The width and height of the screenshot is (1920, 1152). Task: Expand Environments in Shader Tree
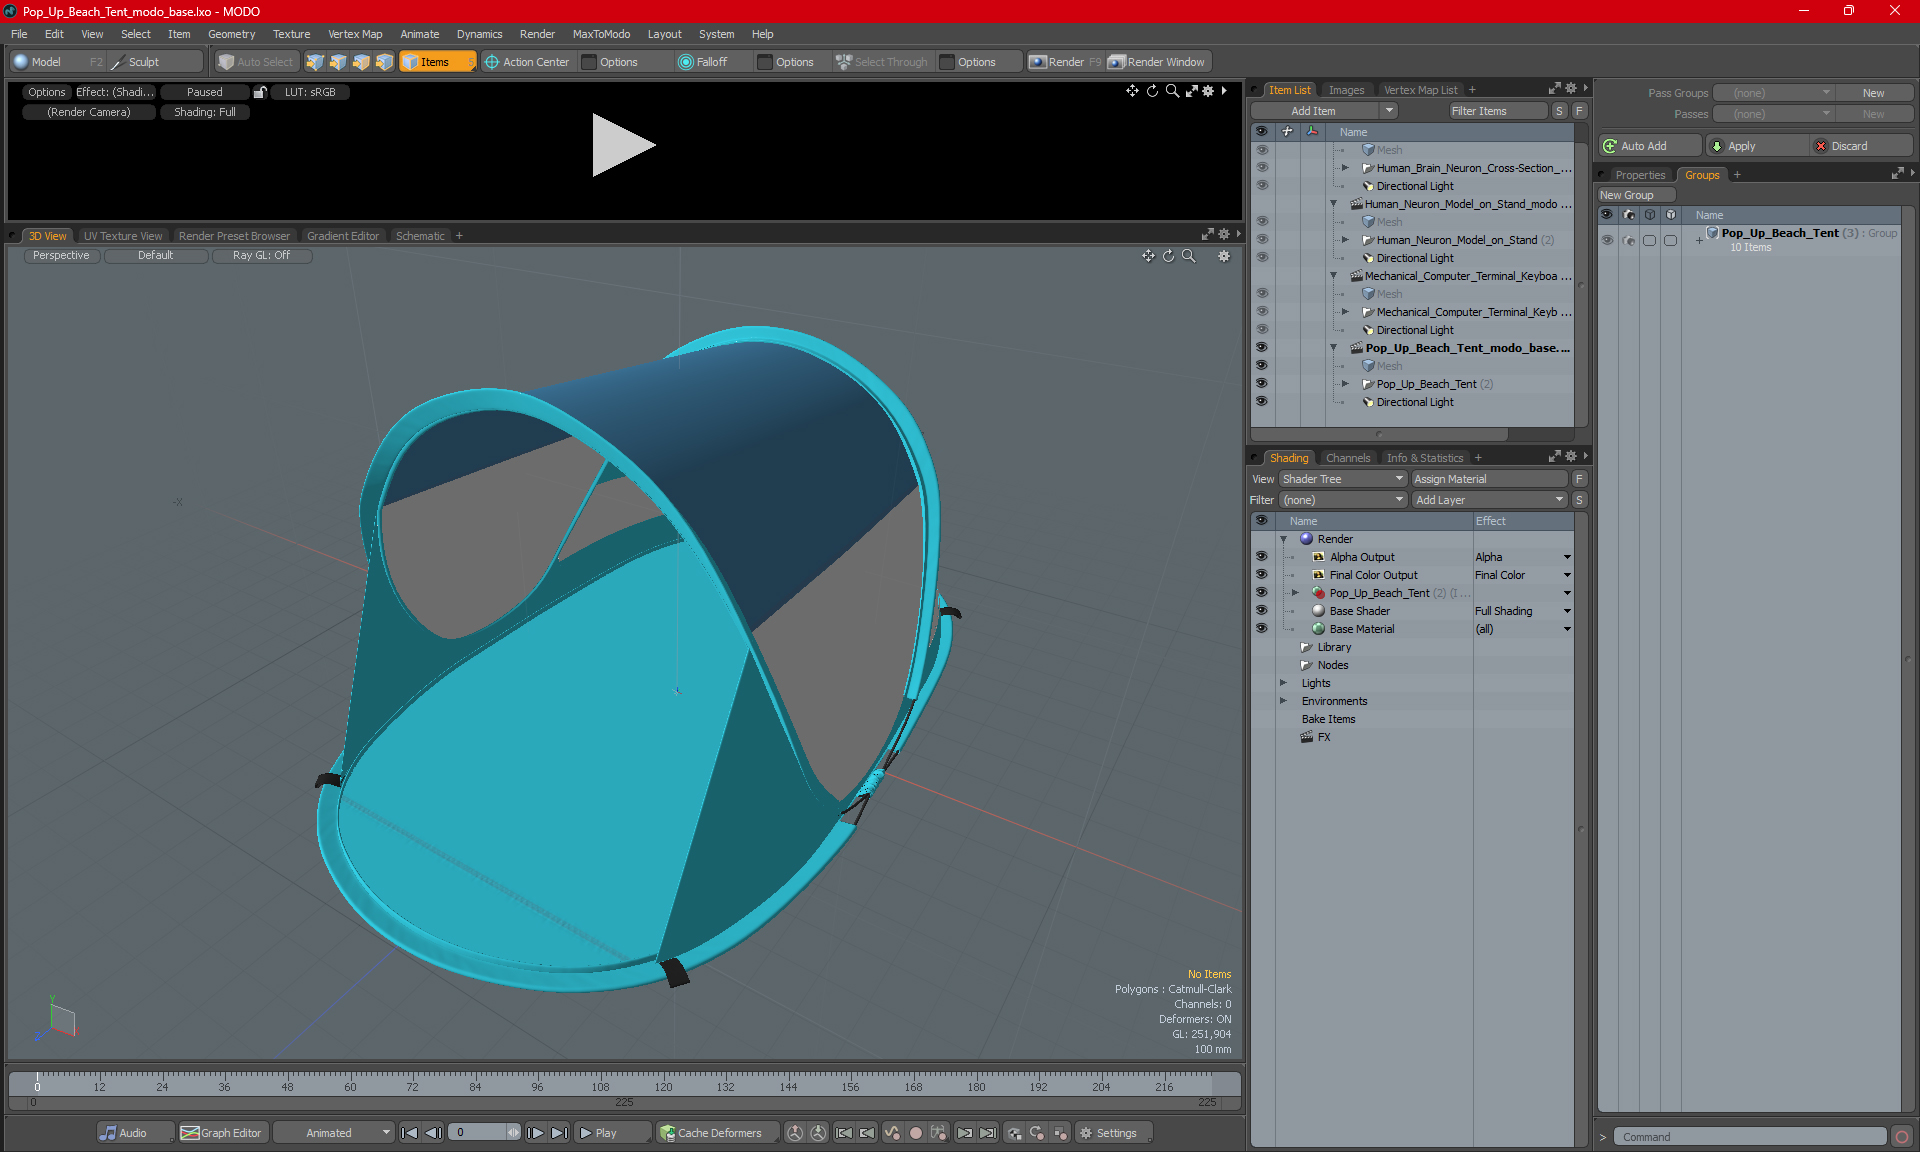[x=1284, y=701]
